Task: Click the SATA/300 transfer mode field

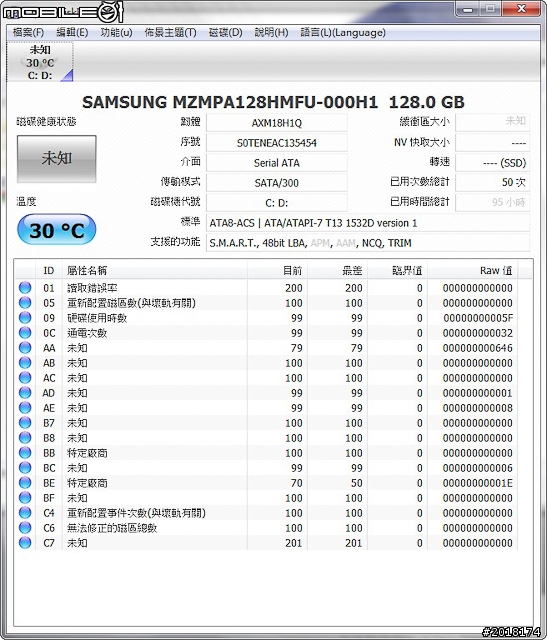Action: click(277, 183)
